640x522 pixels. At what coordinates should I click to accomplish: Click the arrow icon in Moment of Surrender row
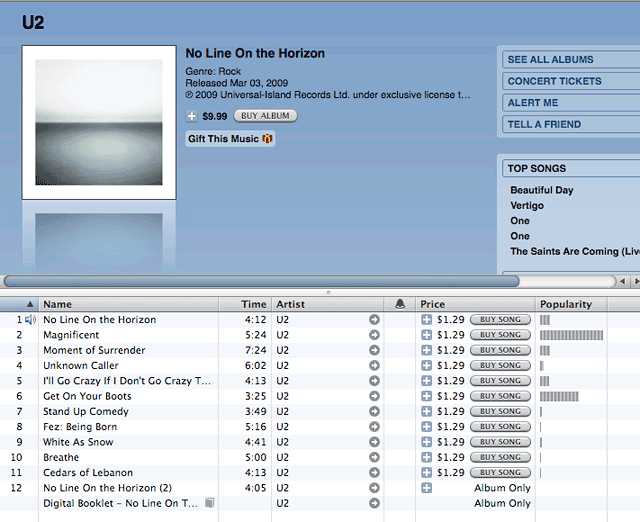coord(374,350)
